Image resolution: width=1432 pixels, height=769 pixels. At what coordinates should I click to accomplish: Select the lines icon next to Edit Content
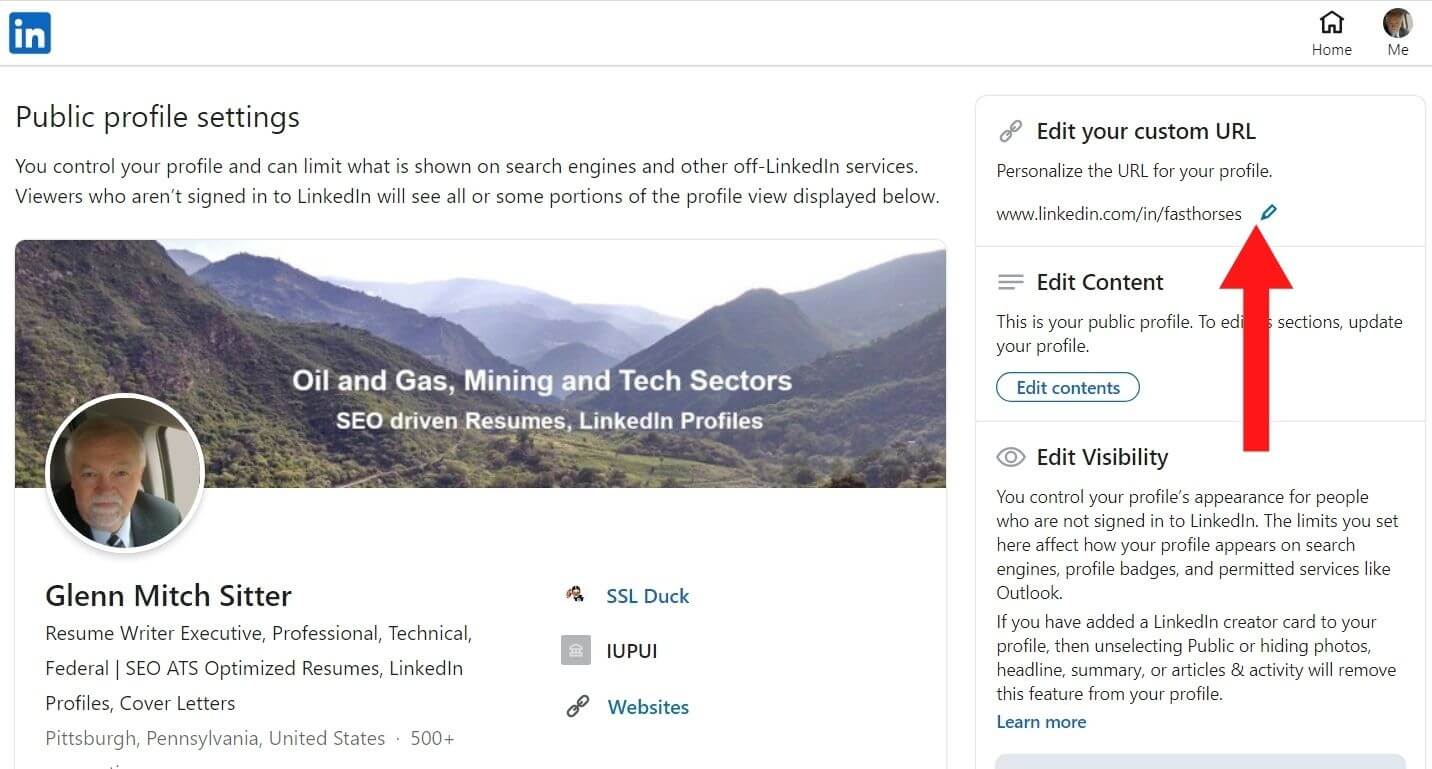[x=1010, y=281]
